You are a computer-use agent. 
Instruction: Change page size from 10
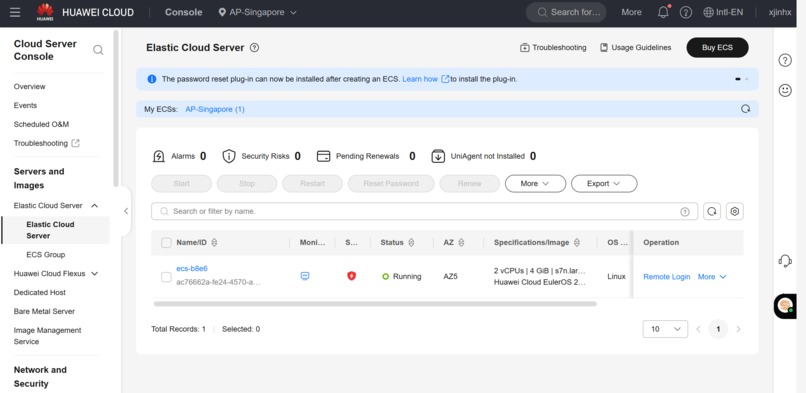[665, 329]
